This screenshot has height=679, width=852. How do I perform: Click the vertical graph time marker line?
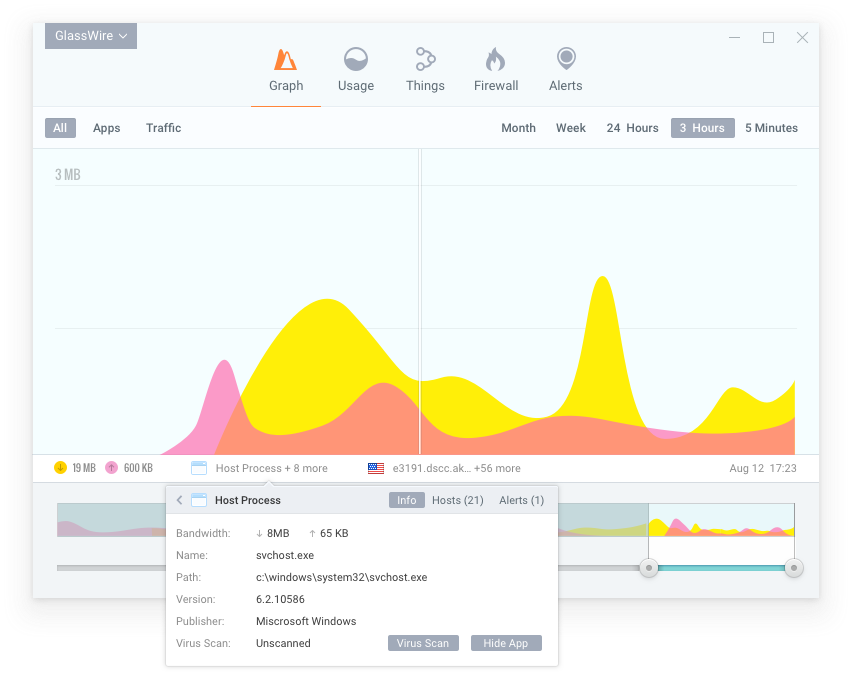[420, 302]
